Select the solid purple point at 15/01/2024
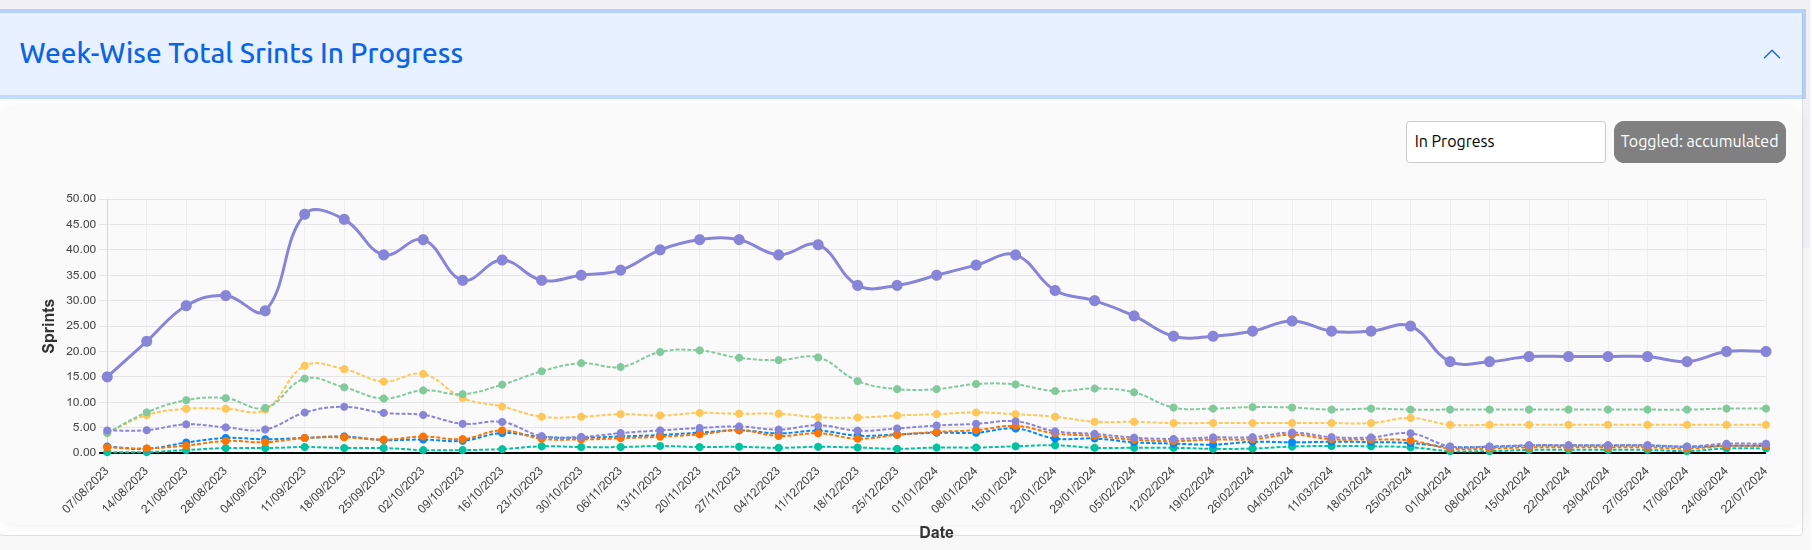 click(x=1016, y=255)
